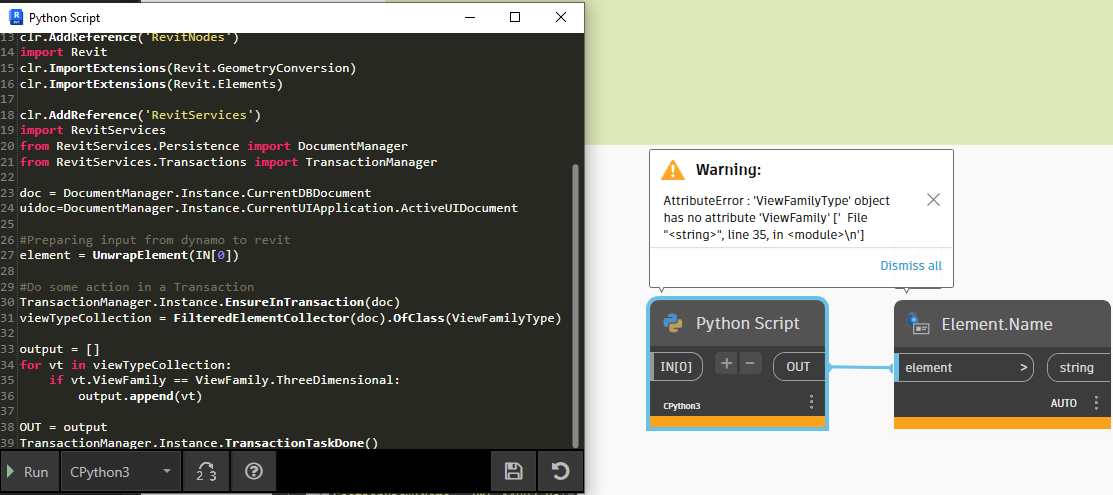This screenshot has height=495, width=1113.
Task: Click the comment 'Do some action in a Transaction'
Action: pyautogui.click(x=137, y=287)
